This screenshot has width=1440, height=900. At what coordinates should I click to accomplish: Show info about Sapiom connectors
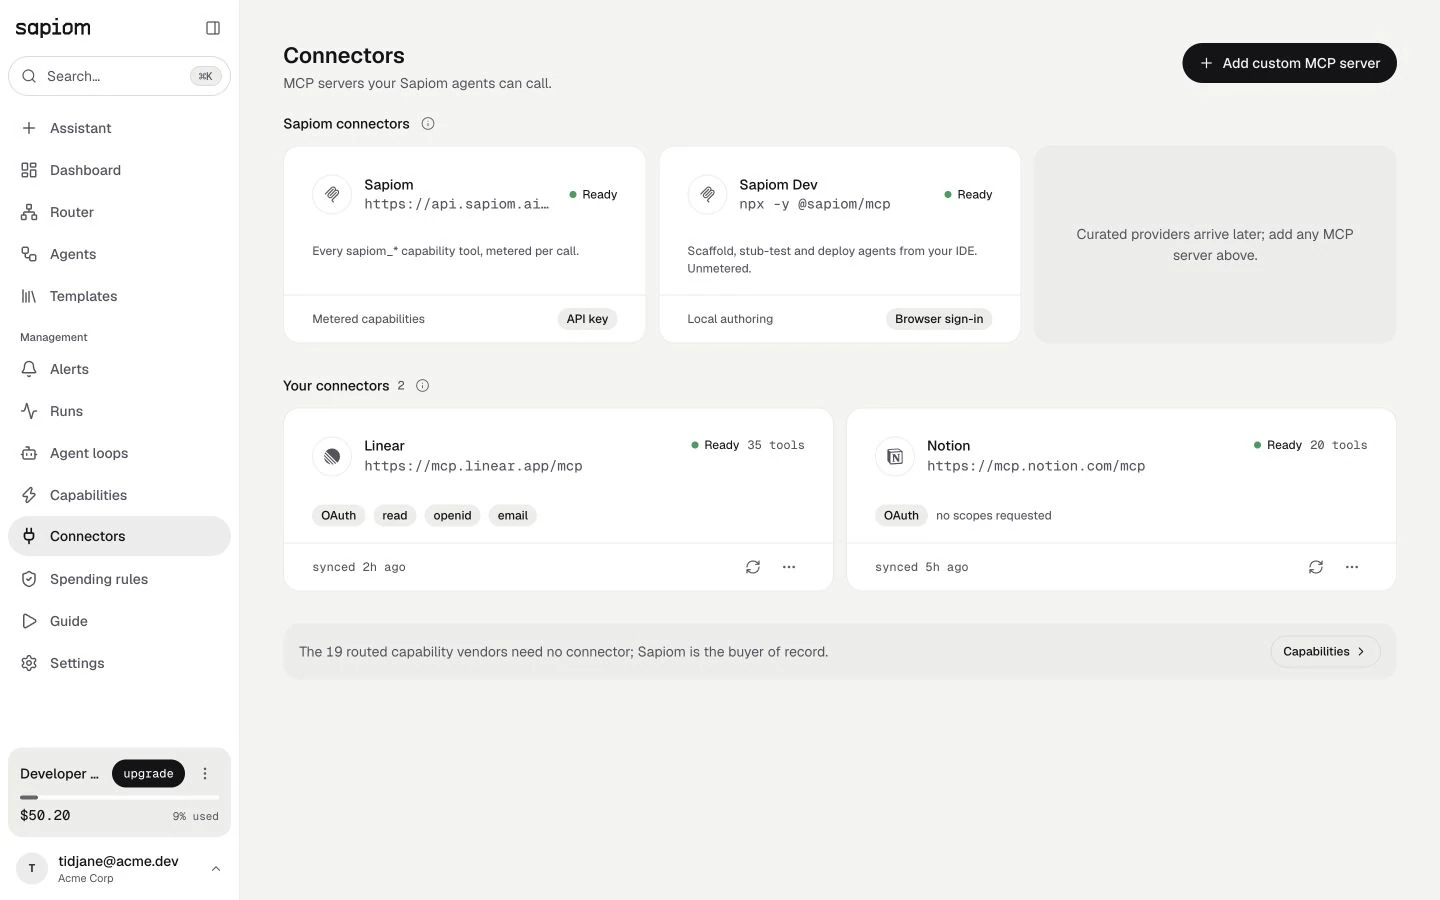(x=428, y=124)
